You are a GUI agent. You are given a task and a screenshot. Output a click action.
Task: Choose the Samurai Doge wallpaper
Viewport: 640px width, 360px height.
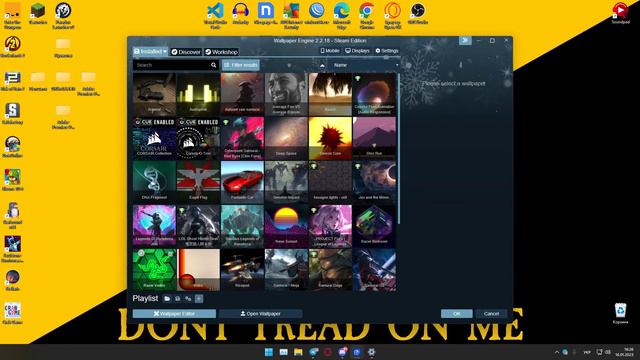330,270
